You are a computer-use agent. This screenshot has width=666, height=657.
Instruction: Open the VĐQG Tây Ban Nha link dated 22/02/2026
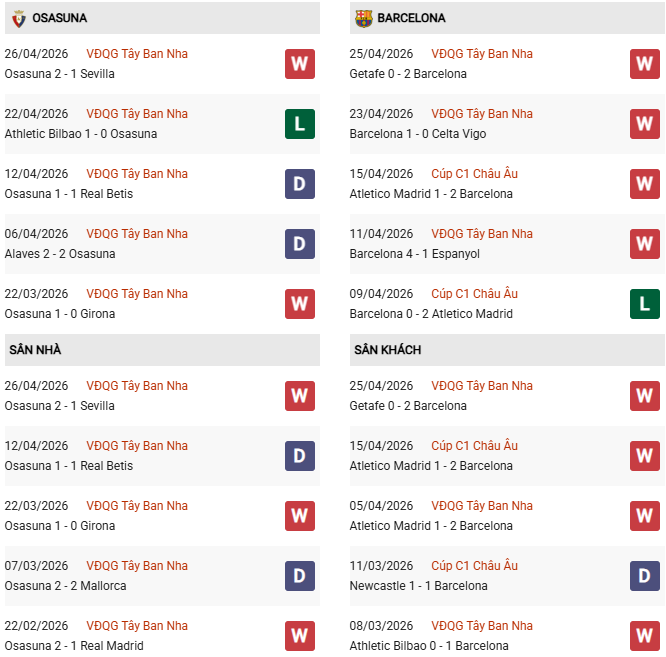tap(137, 626)
